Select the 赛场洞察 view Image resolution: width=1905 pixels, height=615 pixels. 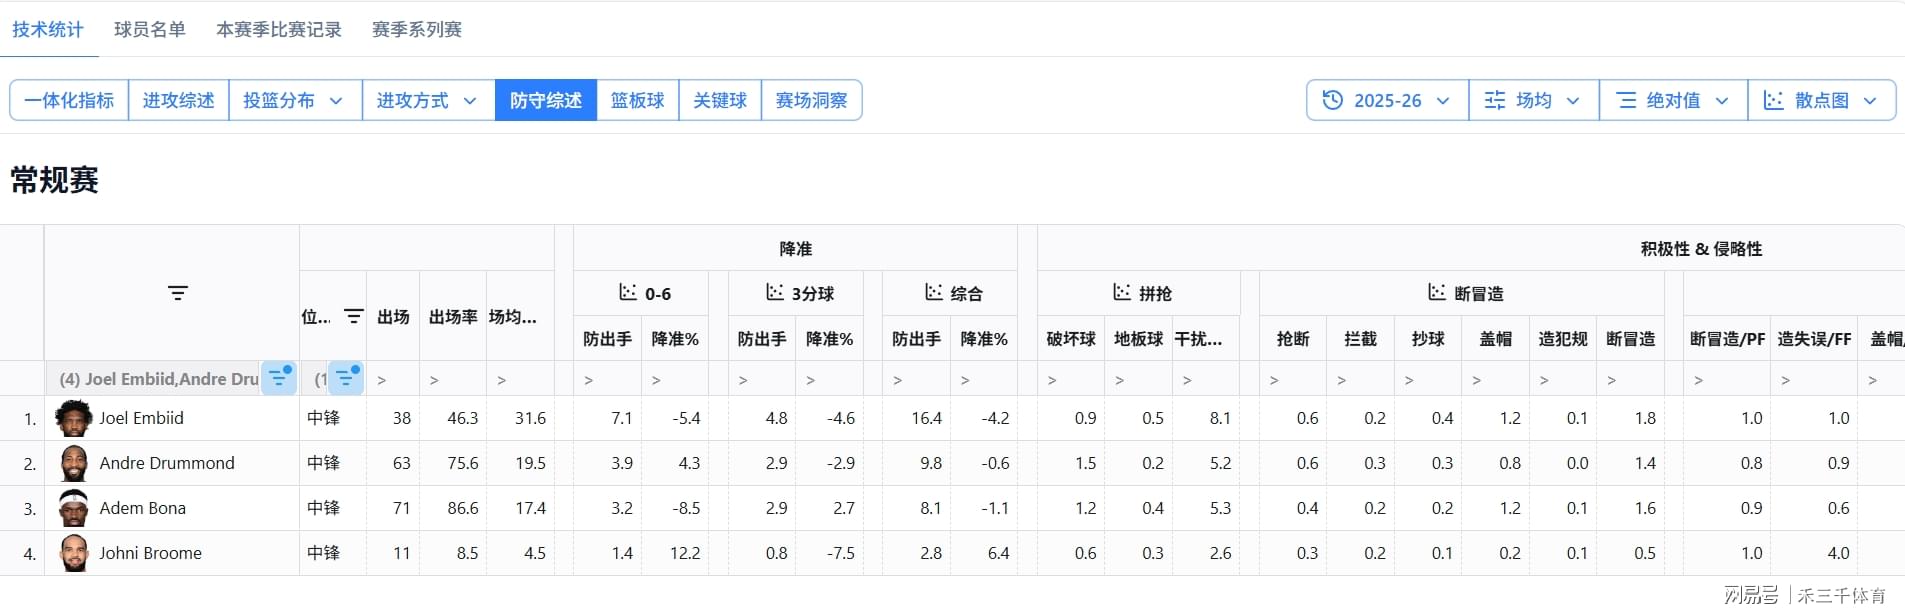[811, 100]
